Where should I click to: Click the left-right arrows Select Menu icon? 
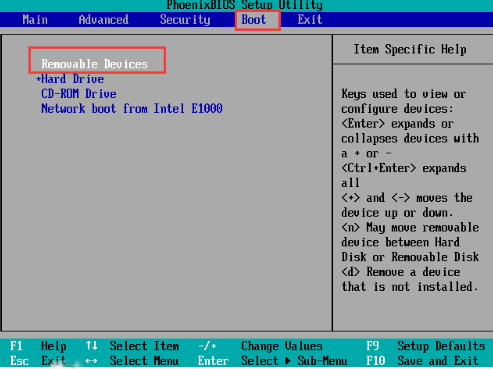91,361
